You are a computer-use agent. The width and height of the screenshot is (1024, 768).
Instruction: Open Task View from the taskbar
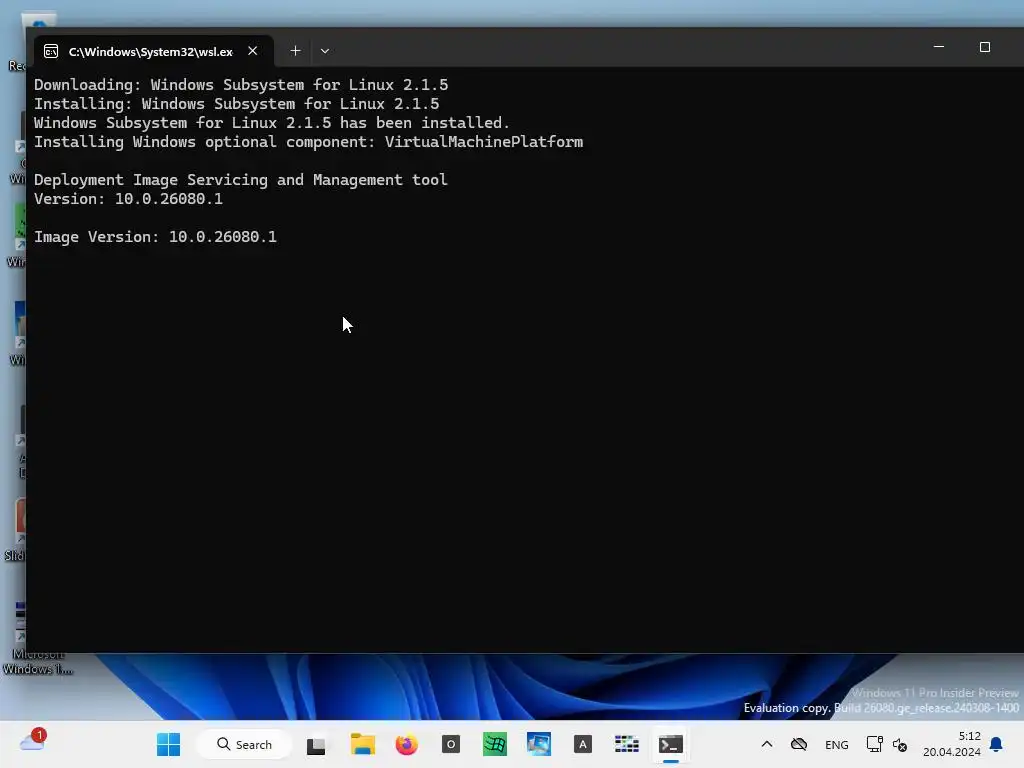(x=316, y=745)
